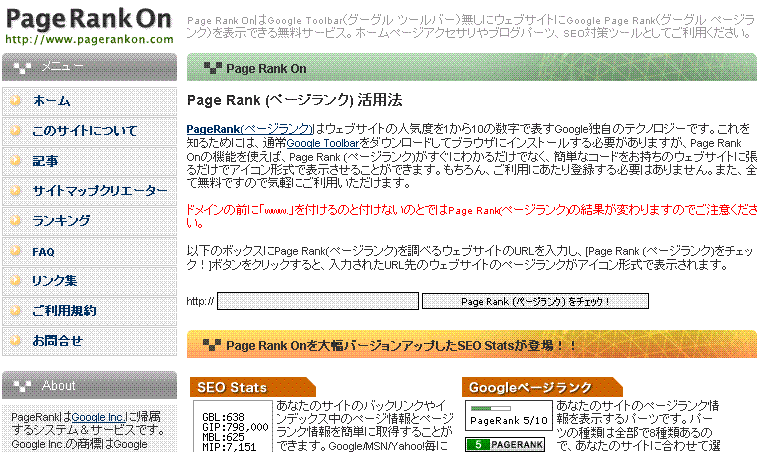The image size is (766, 452).
Task: Click the orange bullet beside ご利用規約
Action: tap(16, 310)
